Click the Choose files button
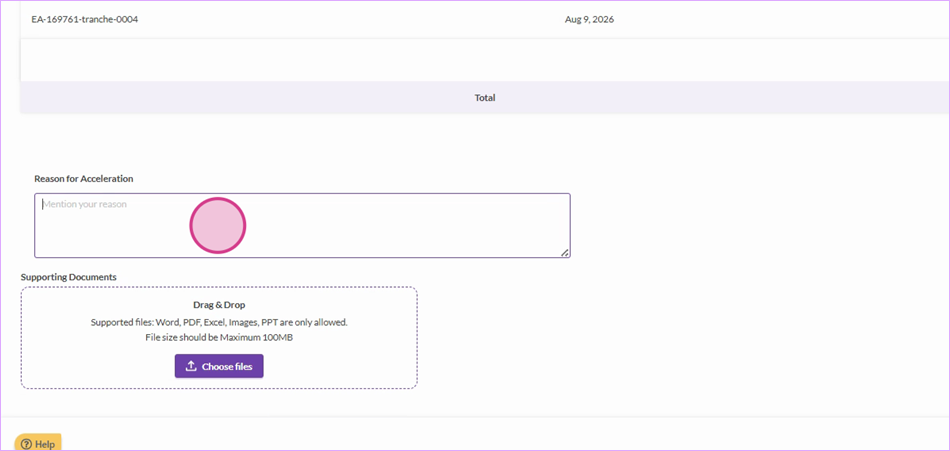950x451 pixels. tap(219, 366)
